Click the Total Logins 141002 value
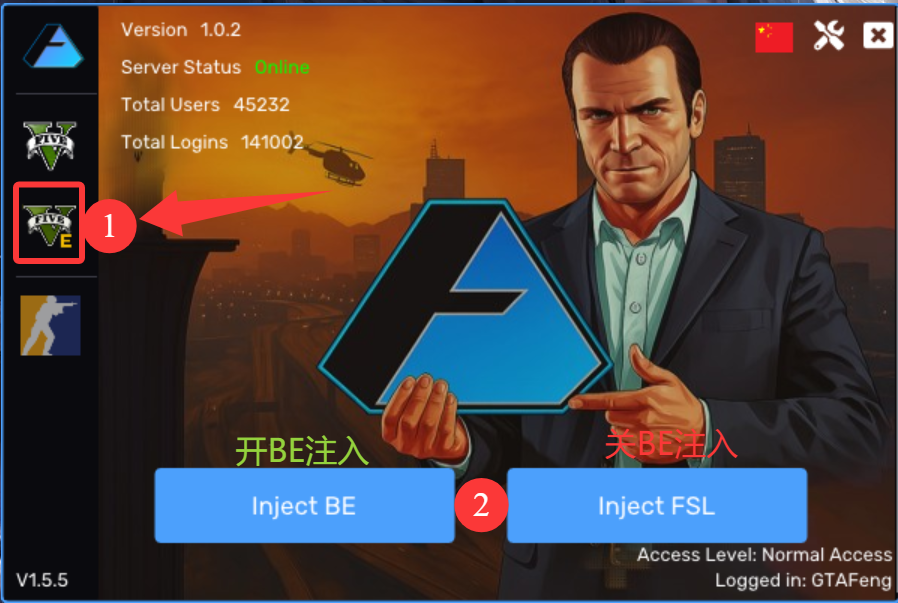 pos(272,142)
